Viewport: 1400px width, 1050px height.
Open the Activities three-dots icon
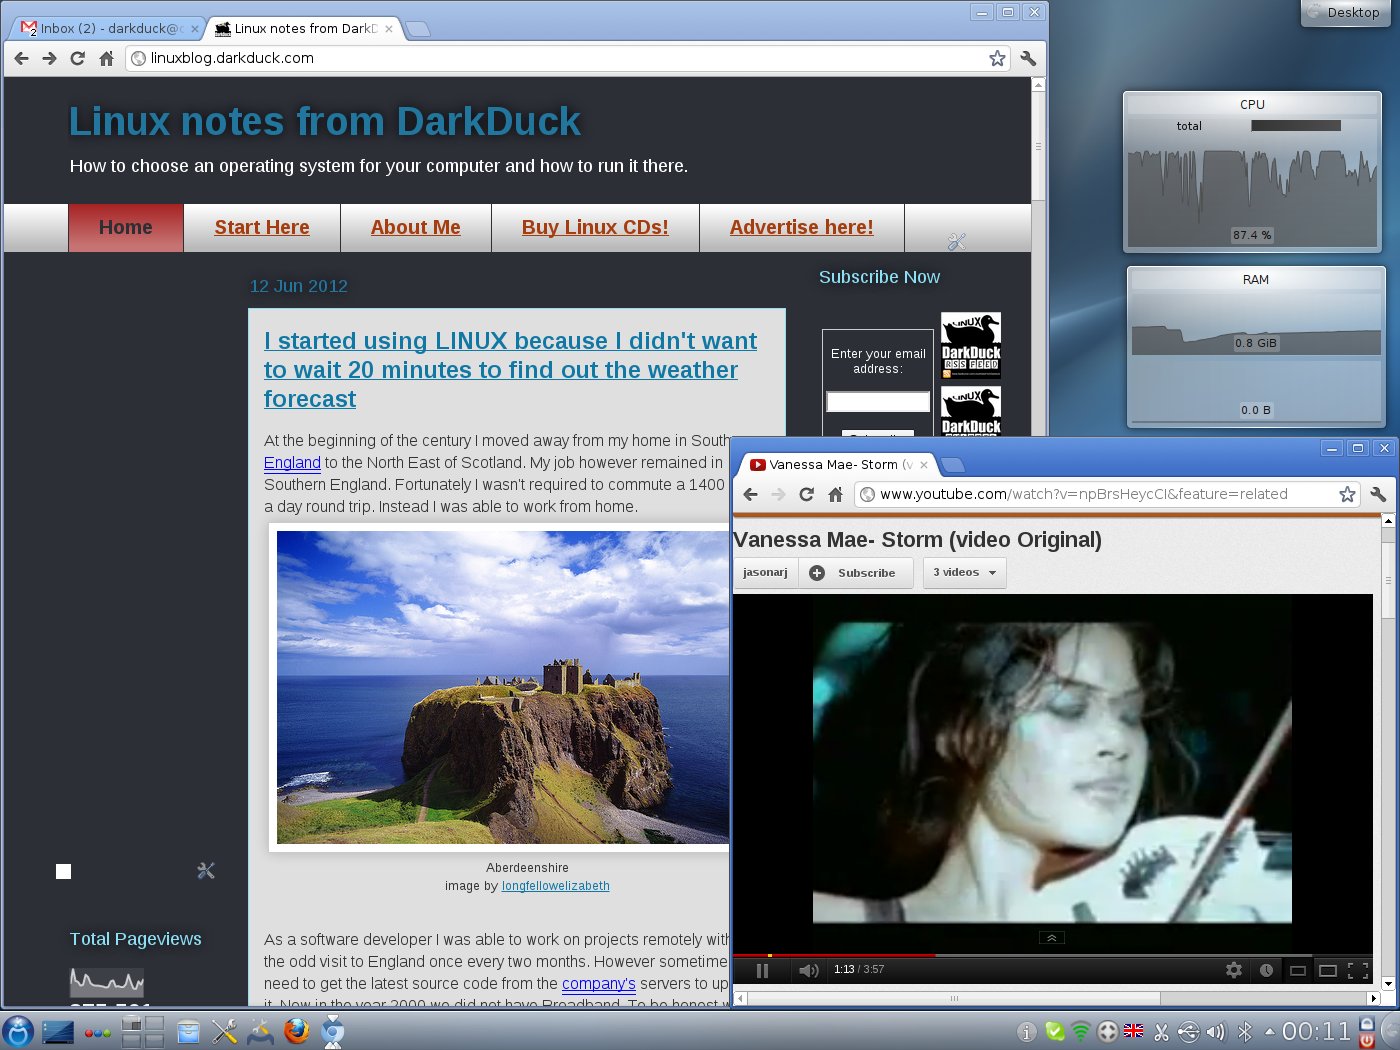click(x=98, y=1033)
